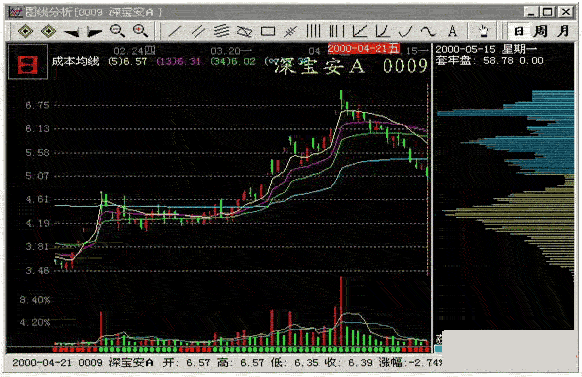Switch to monthly 月 chart period
The width and height of the screenshot is (582, 377).
pos(563,31)
